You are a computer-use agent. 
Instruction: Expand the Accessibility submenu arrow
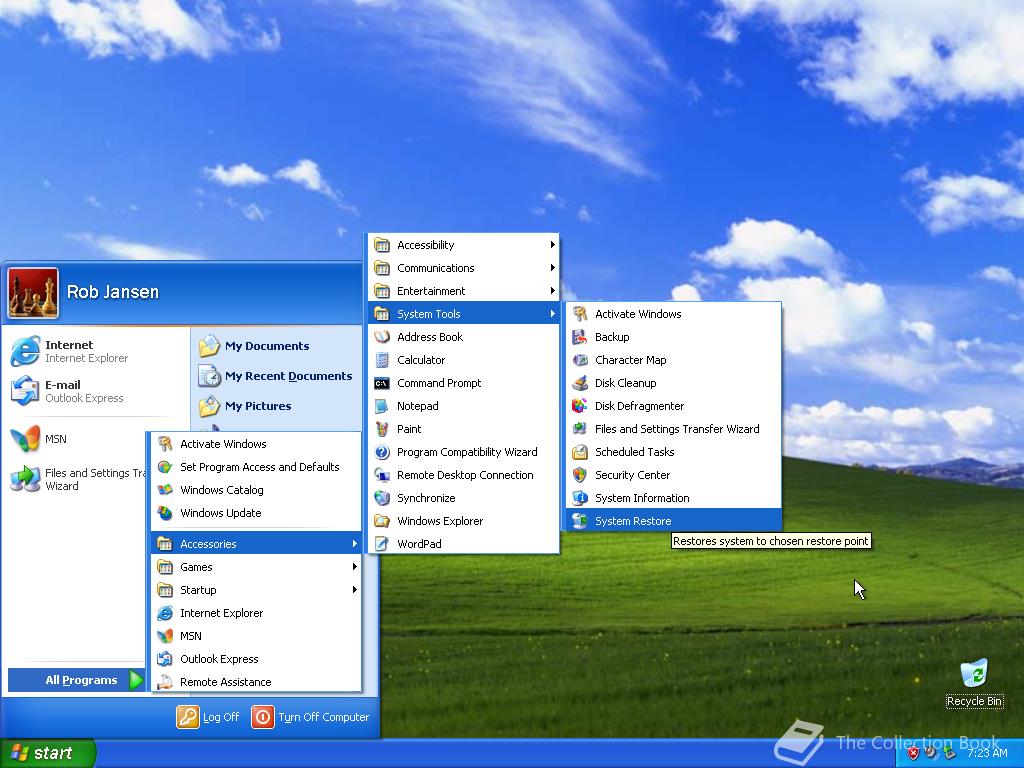[552, 245]
